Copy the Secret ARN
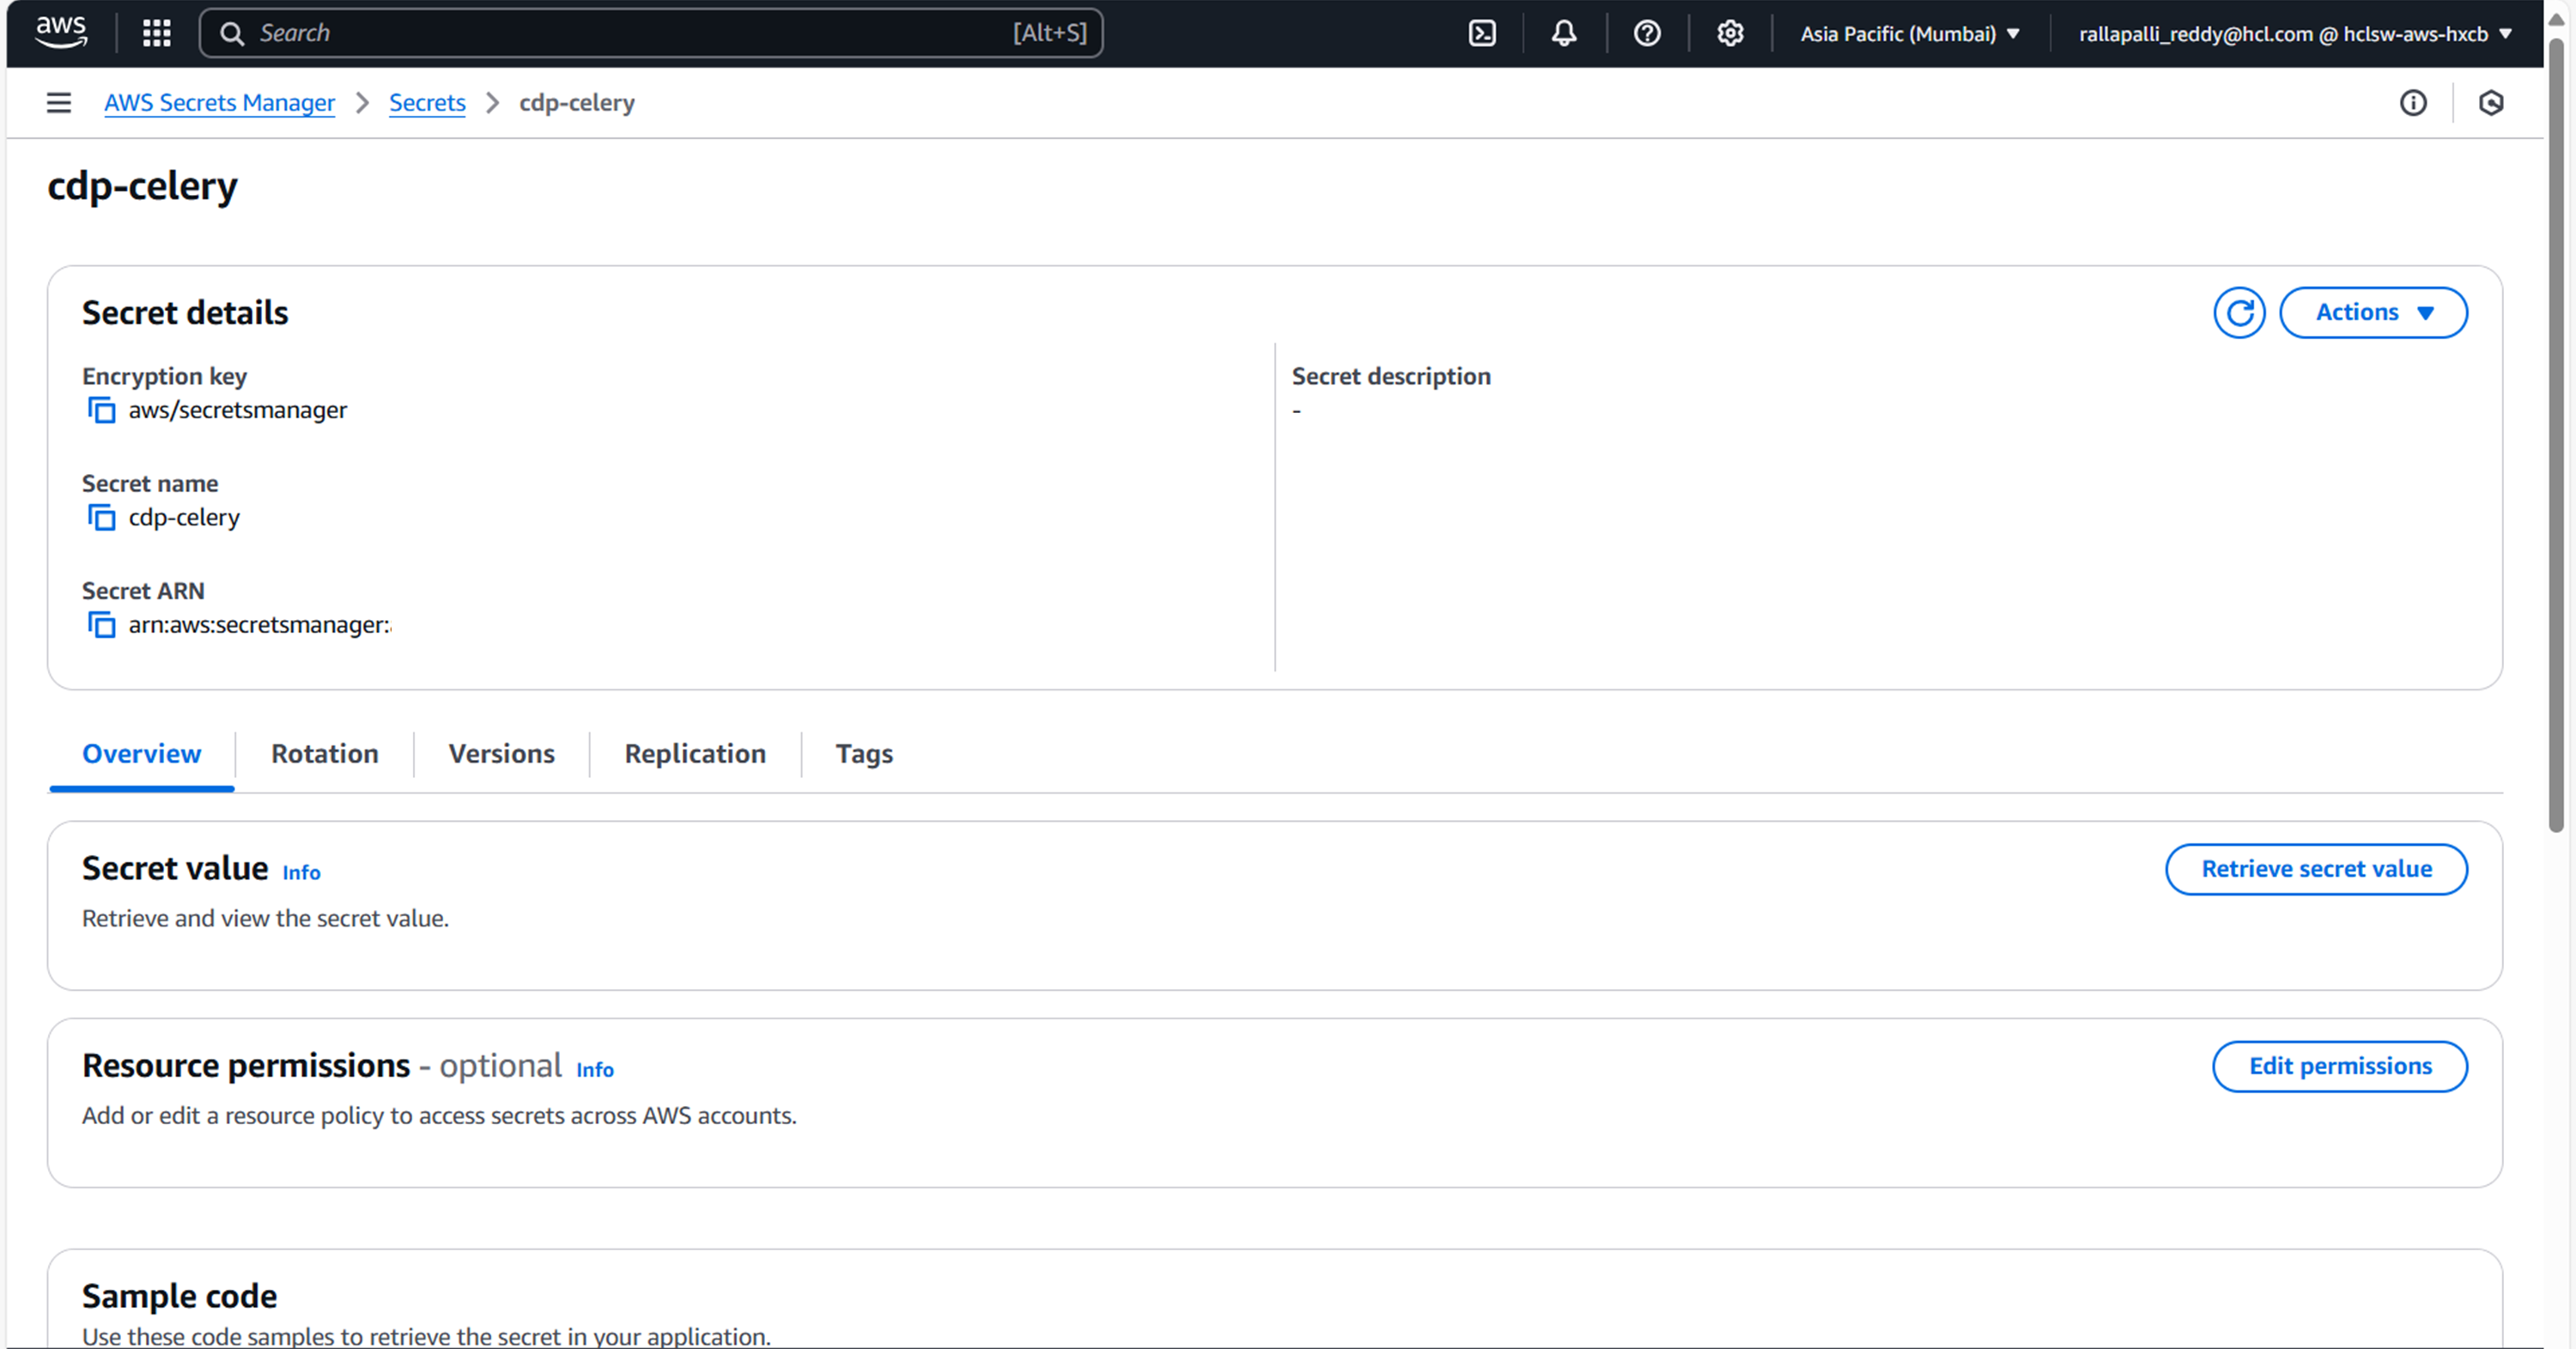This screenshot has width=2576, height=1349. [x=101, y=625]
